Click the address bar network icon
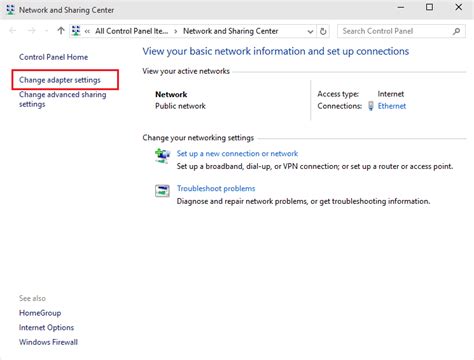The width and height of the screenshot is (474, 360). point(76,31)
